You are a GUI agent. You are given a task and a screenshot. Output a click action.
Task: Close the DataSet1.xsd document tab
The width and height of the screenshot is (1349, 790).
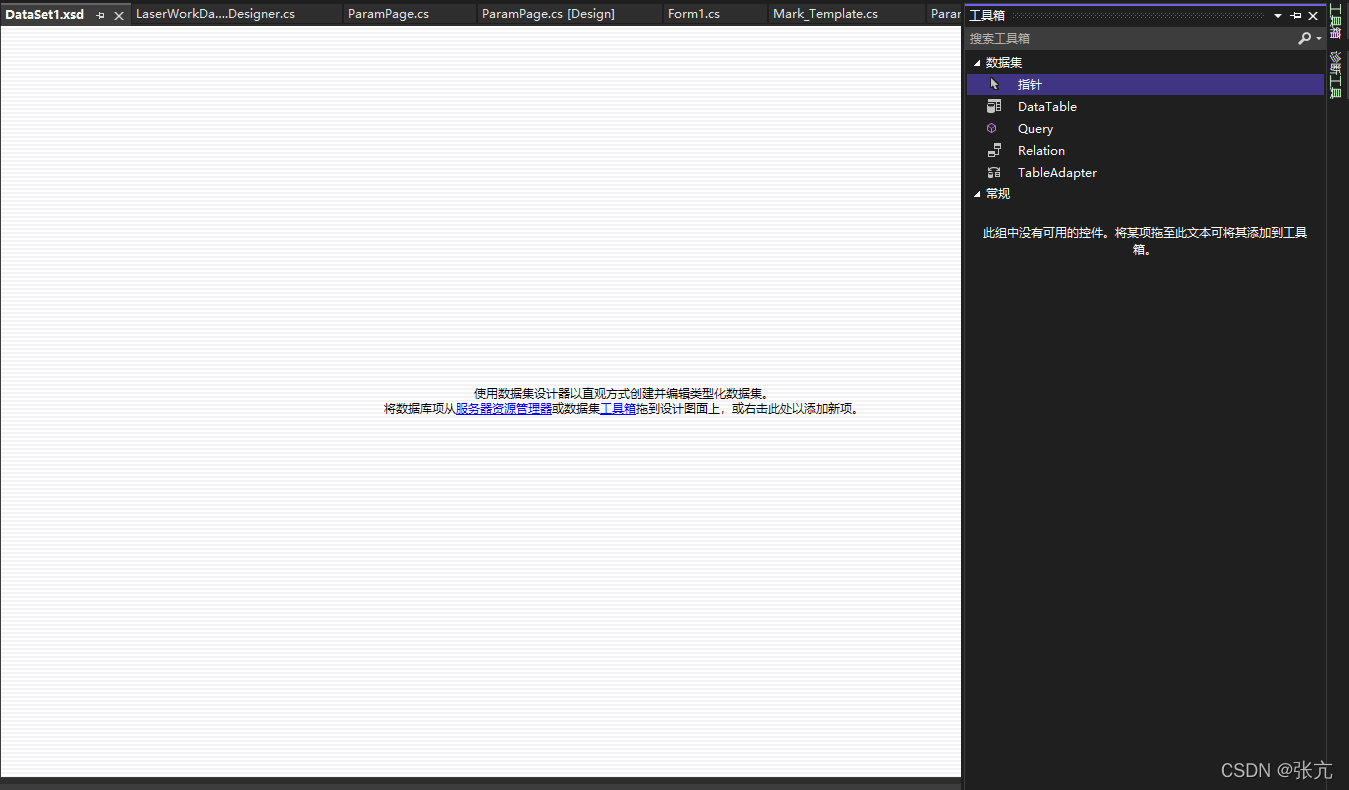point(119,16)
